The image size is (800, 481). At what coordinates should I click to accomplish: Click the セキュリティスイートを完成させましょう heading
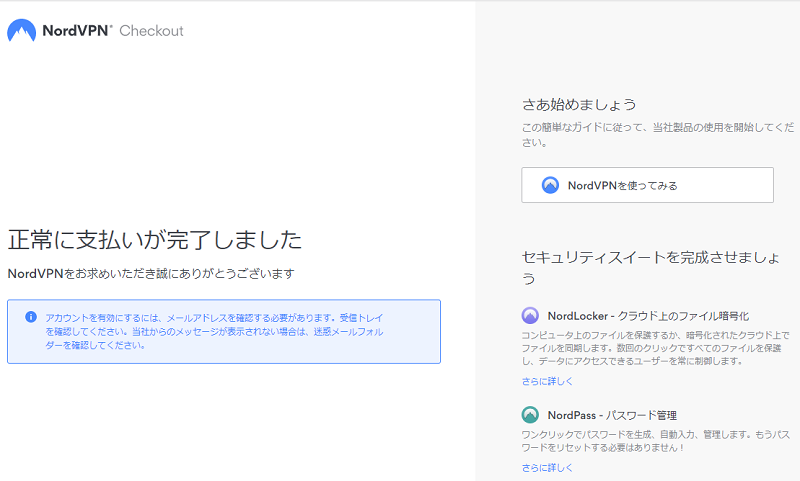(x=651, y=267)
